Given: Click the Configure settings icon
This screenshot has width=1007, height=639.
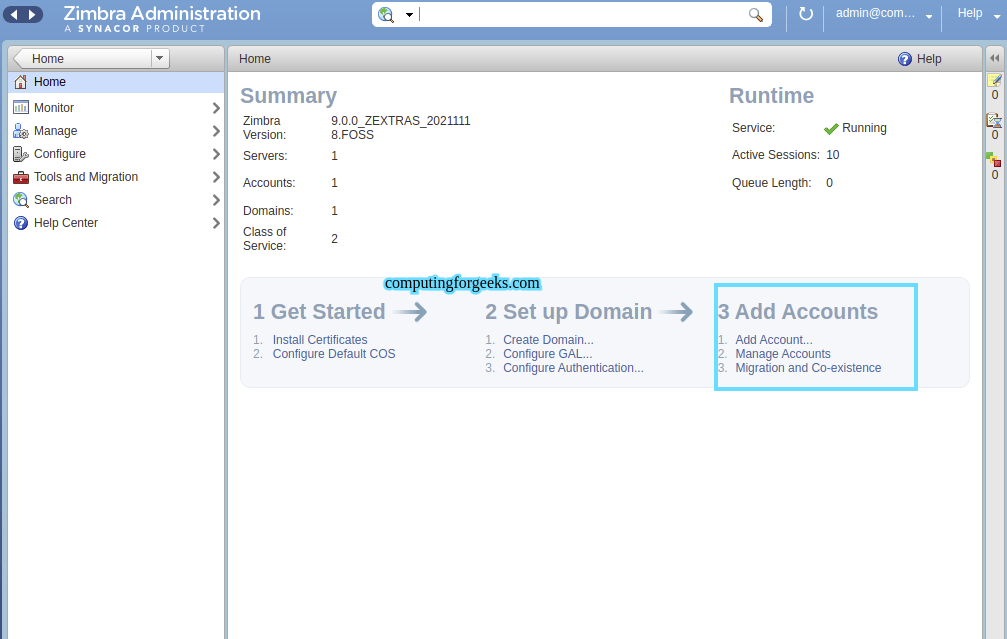Looking at the screenshot, I should coord(21,154).
